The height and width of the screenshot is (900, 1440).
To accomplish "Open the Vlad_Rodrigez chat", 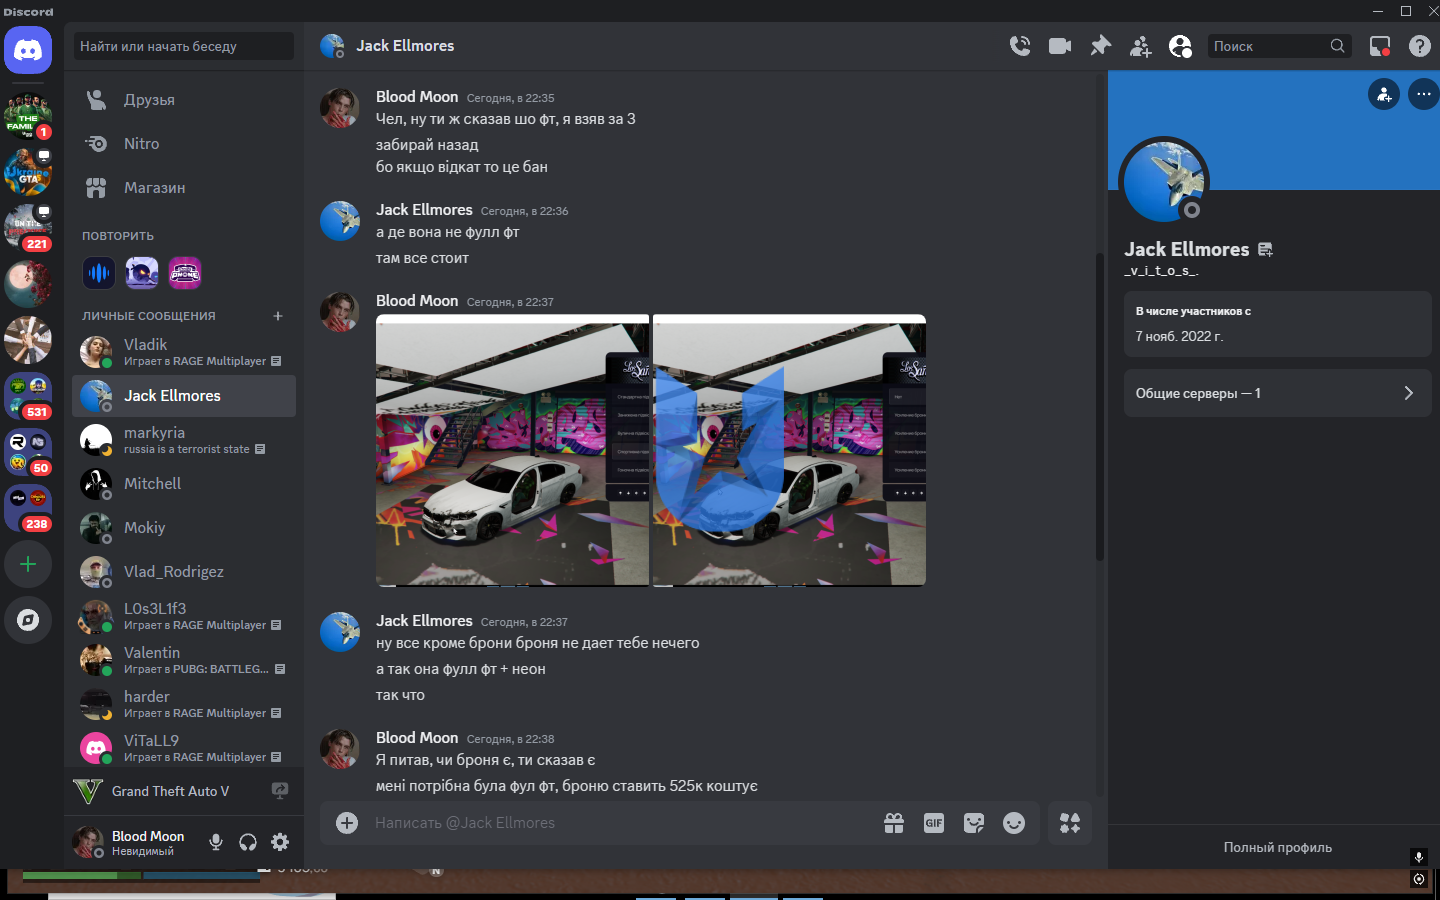I will pyautogui.click(x=184, y=572).
